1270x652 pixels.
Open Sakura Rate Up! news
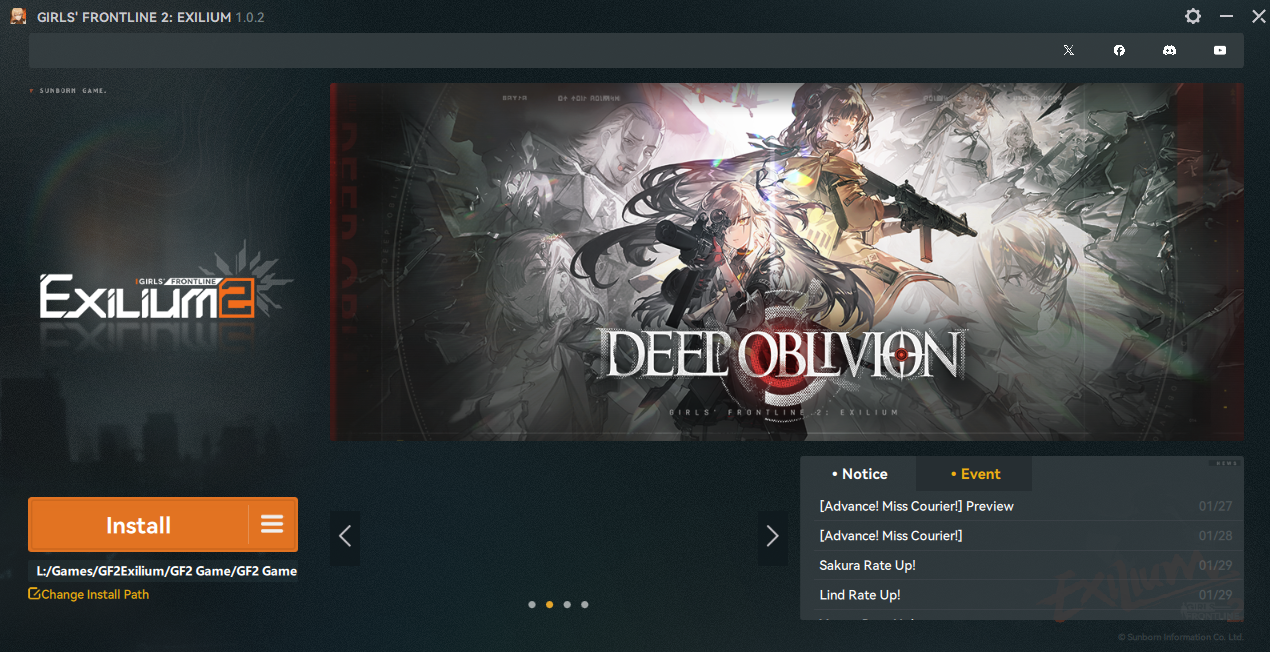pyautogui.click(x=1025, y=565)
